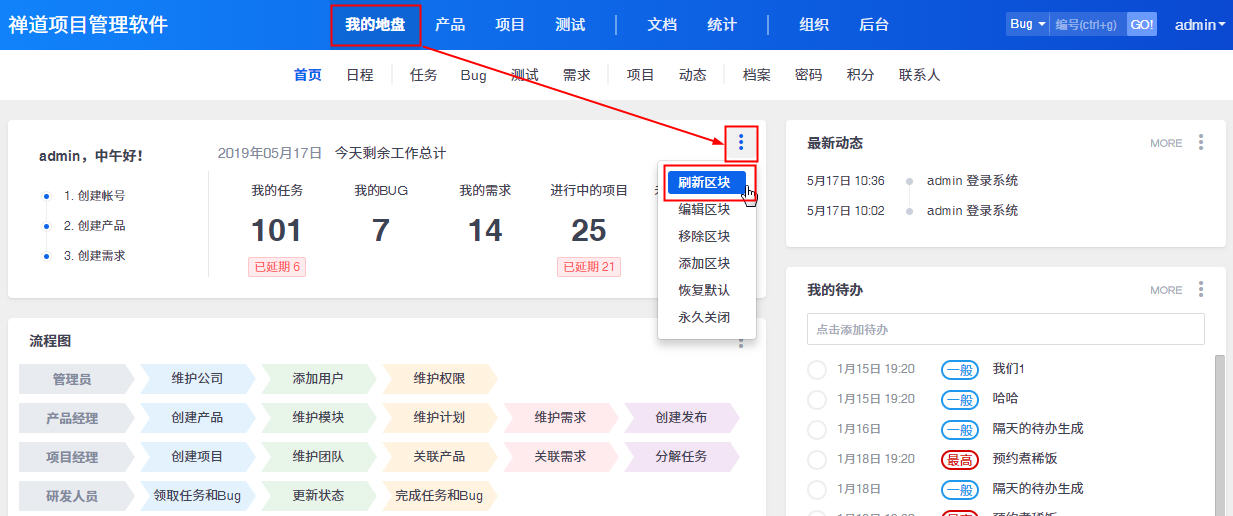Click the 已延期 6 overdue tasks badge
Image resolution: width=1233 pixels, height=516 pixels.
coord(277,267)
